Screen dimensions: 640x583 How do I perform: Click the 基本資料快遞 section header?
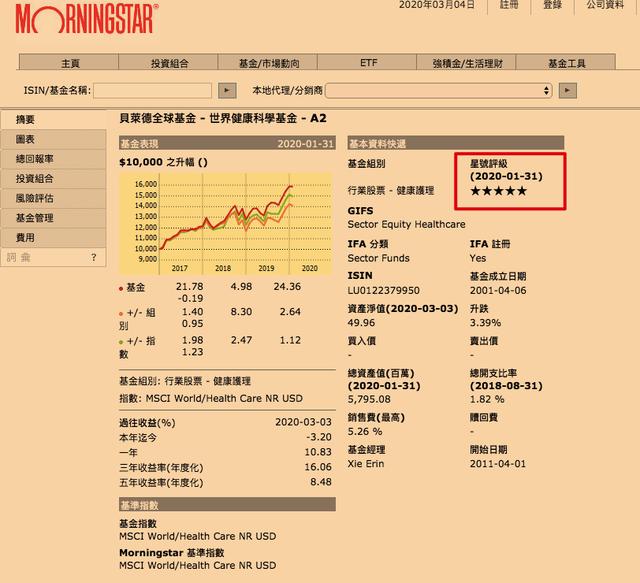[456, 143]
